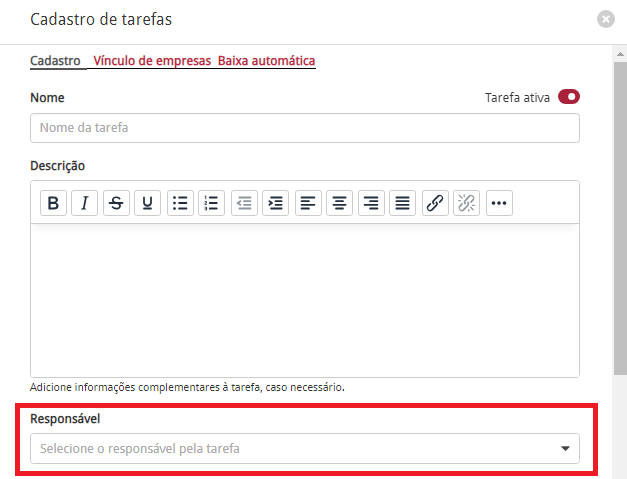
Task: Align description text left
Action: click(x=308, y=203)
